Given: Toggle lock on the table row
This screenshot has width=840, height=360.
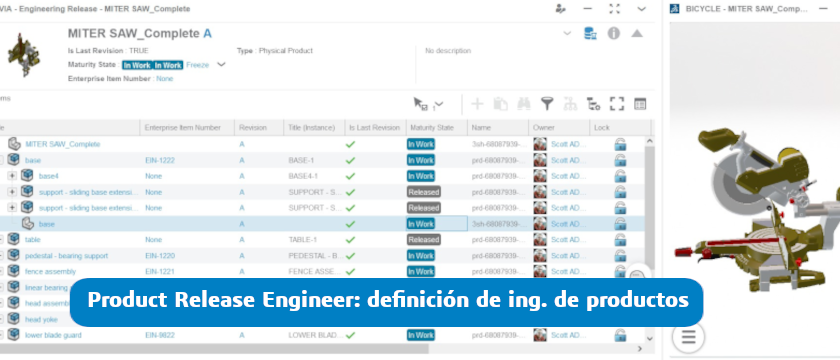Looking at the screenshot, I should [620, 239].
